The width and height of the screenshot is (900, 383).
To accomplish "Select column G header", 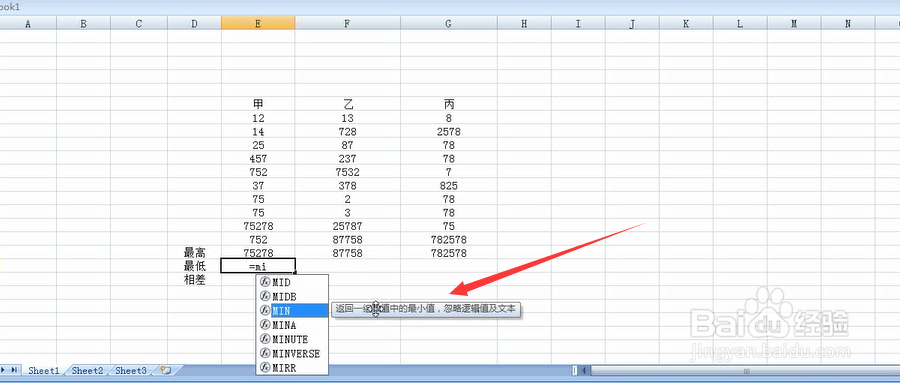I will pos(449,24).
